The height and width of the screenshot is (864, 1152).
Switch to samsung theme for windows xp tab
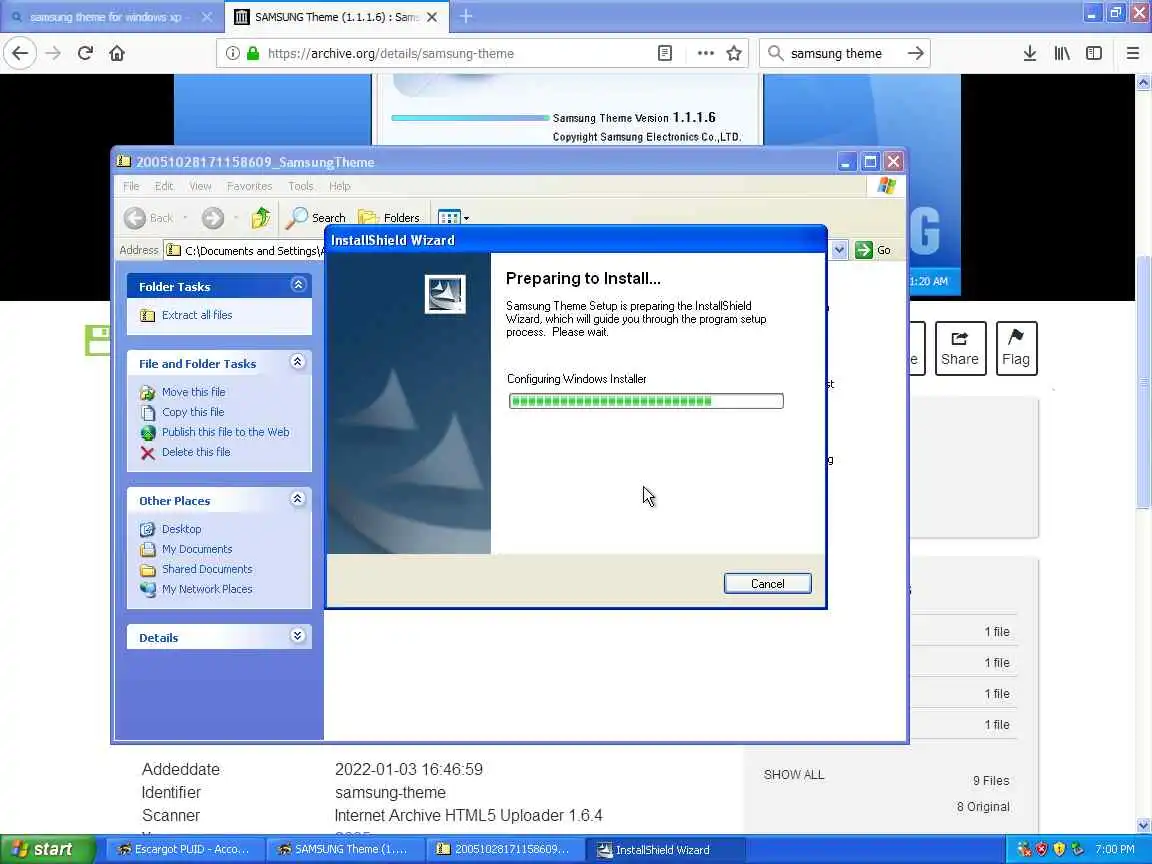104,16
